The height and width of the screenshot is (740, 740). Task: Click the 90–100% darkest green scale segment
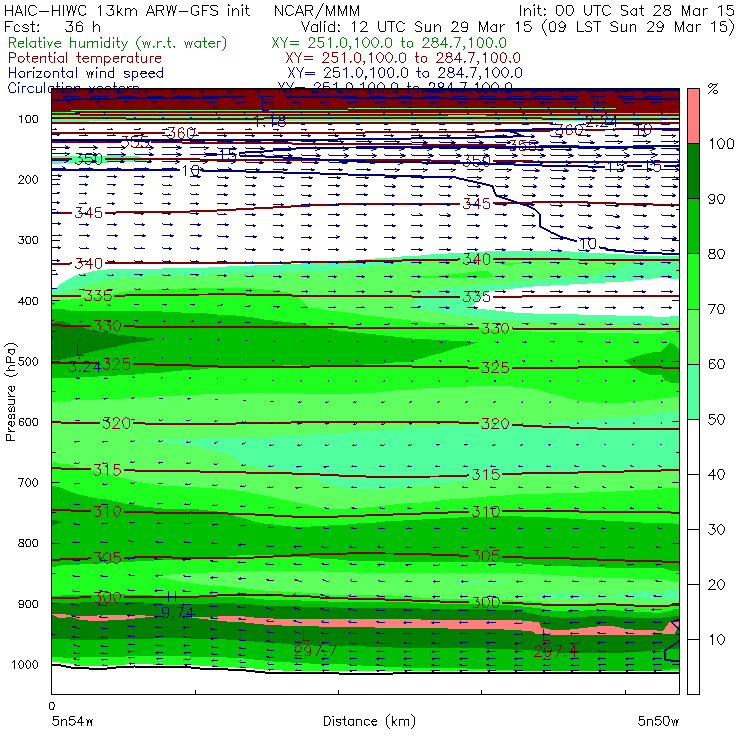(693, 171)
